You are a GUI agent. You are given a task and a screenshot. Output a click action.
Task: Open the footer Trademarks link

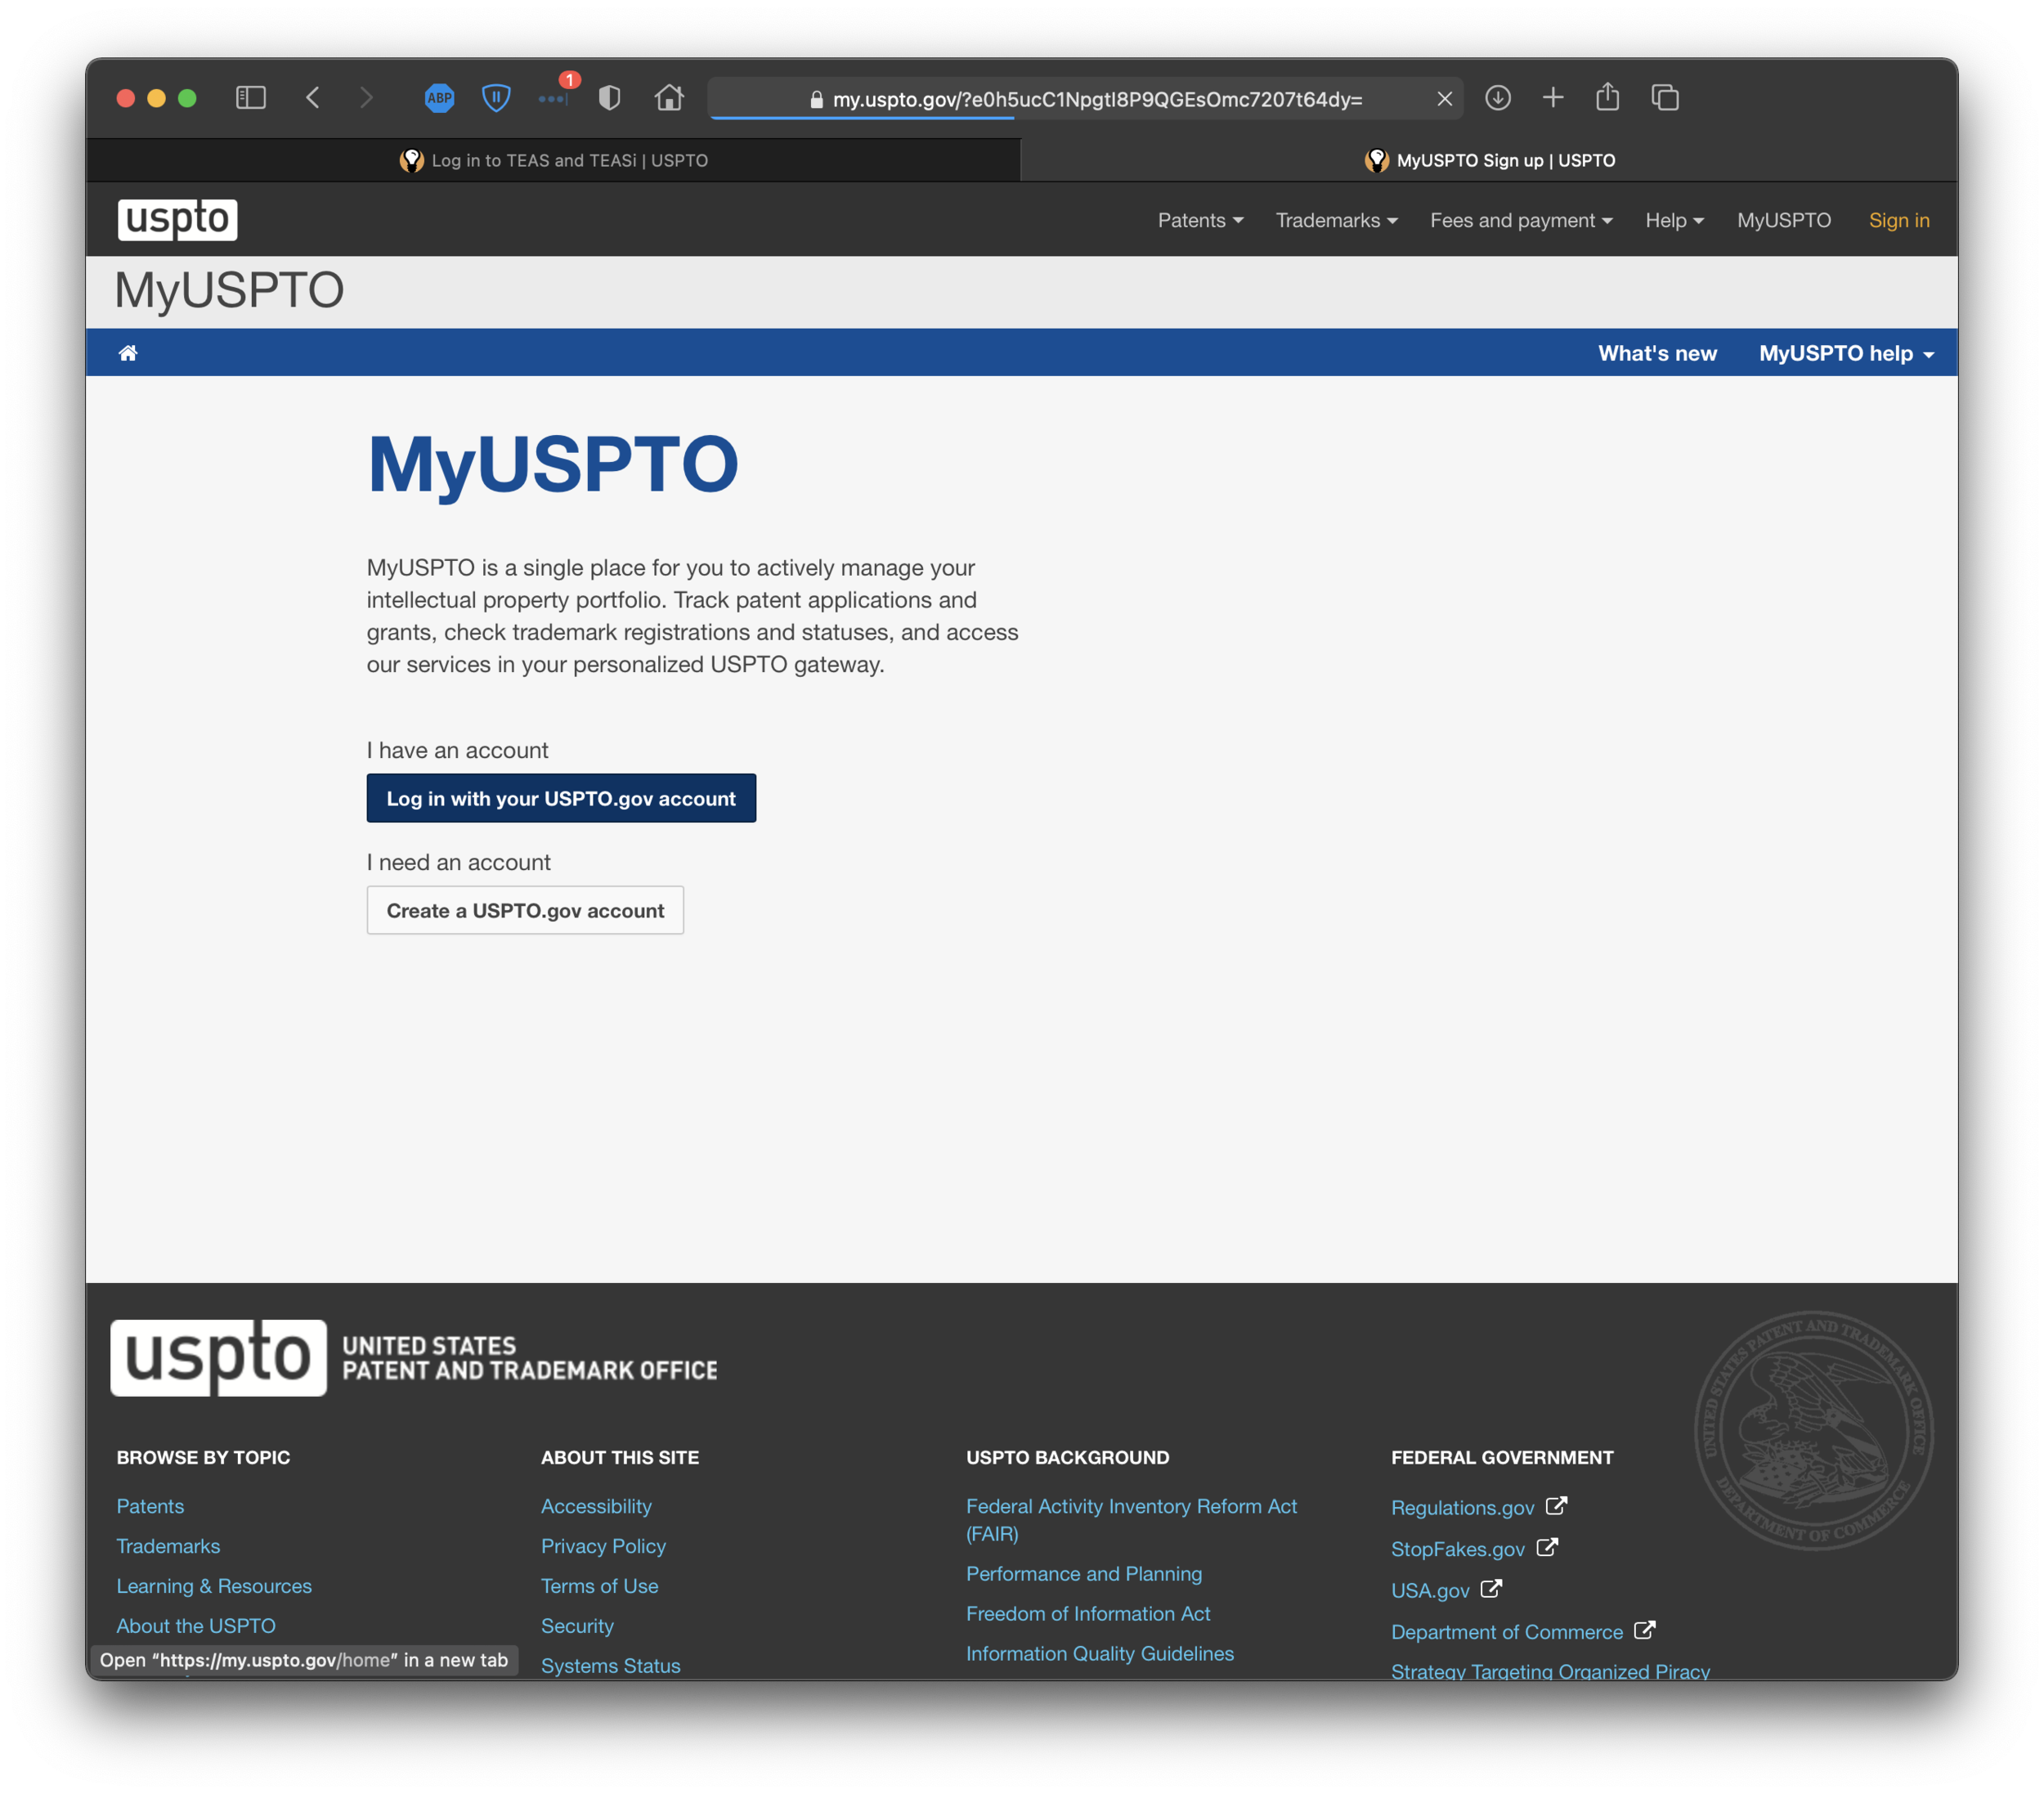(168, 1546)
